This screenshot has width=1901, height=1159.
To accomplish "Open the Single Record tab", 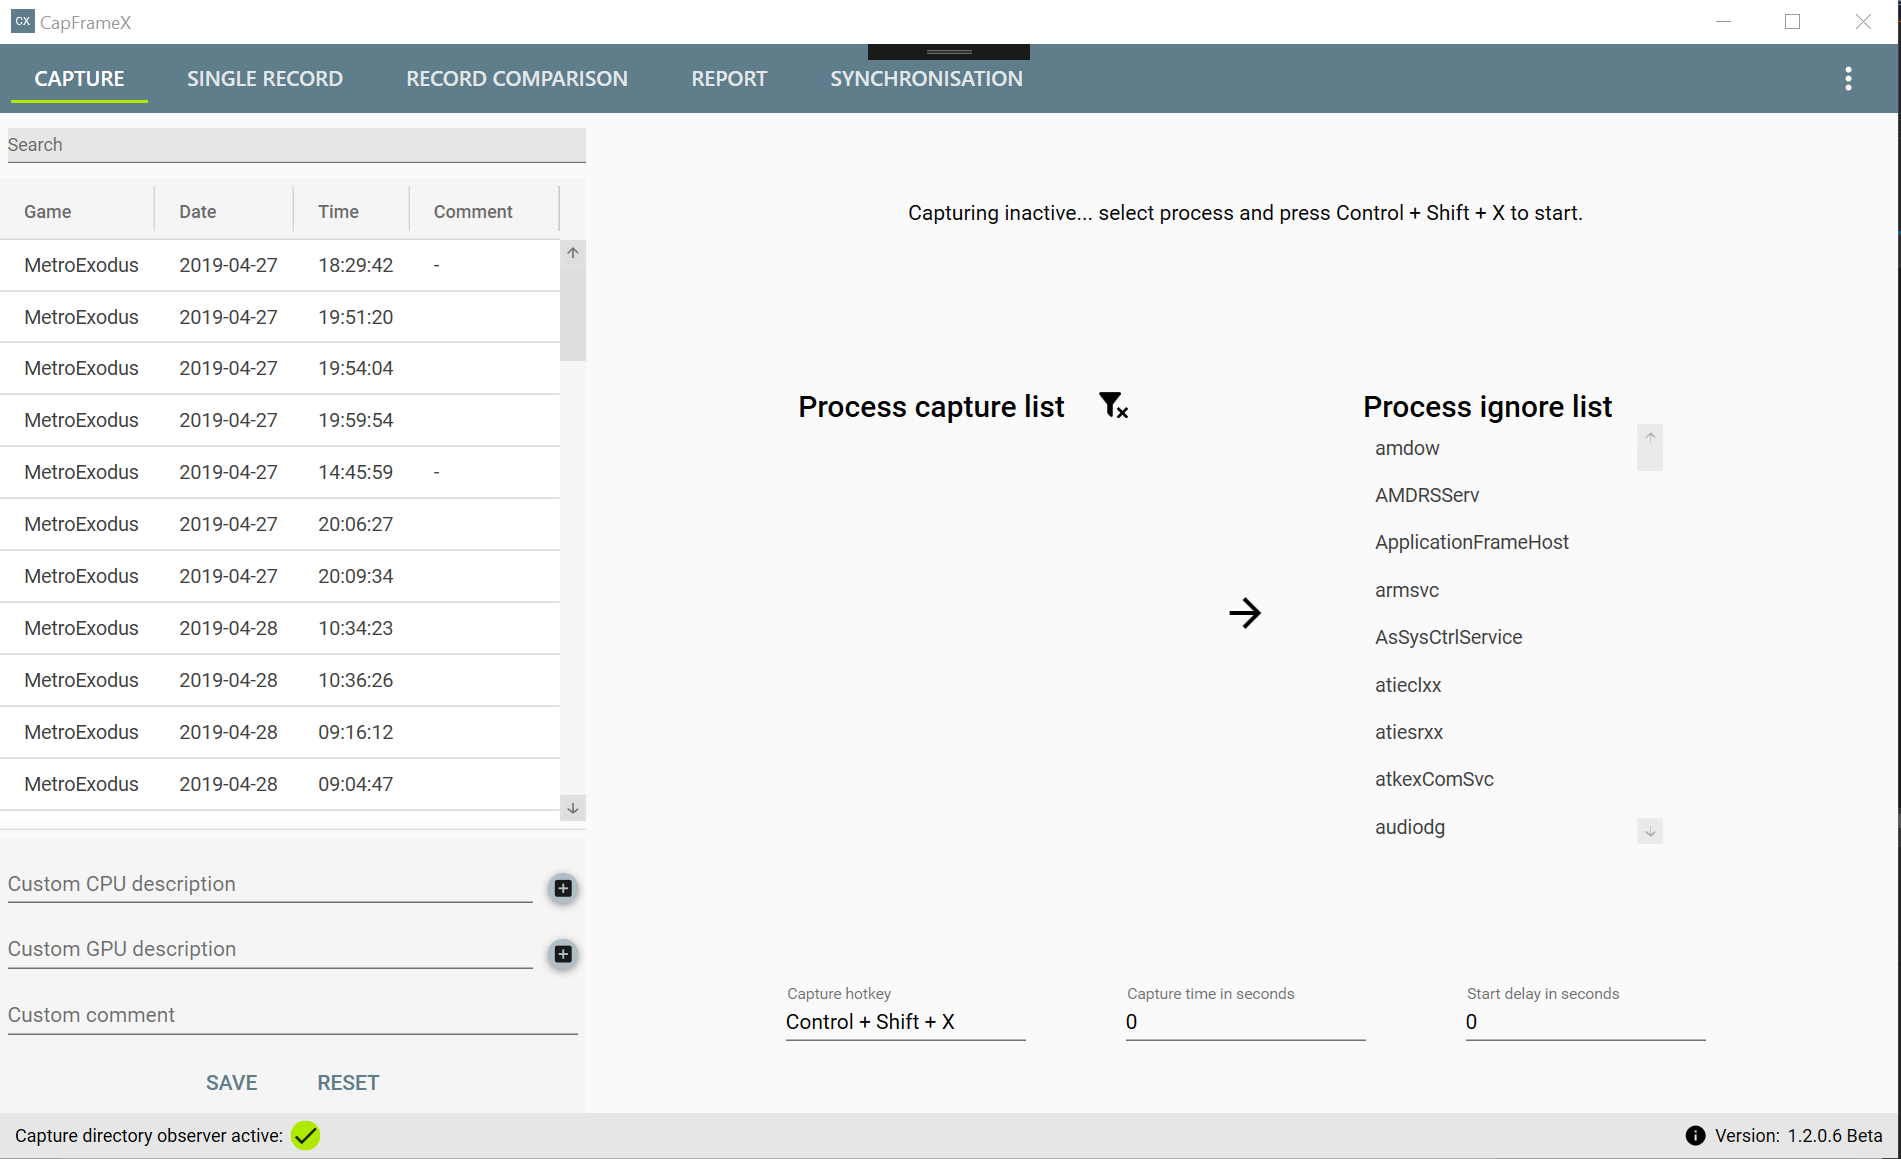I will (265, 79).
